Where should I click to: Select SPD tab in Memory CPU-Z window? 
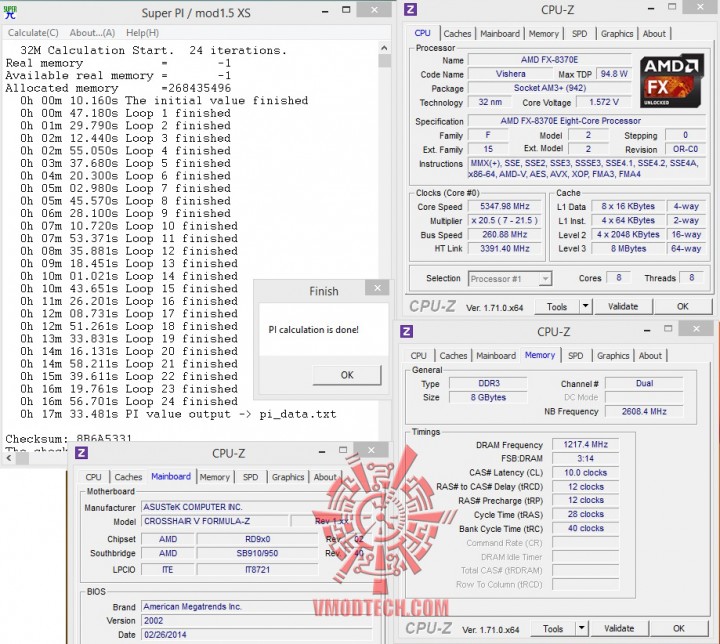pyautogui.click(x=575, y=356)
